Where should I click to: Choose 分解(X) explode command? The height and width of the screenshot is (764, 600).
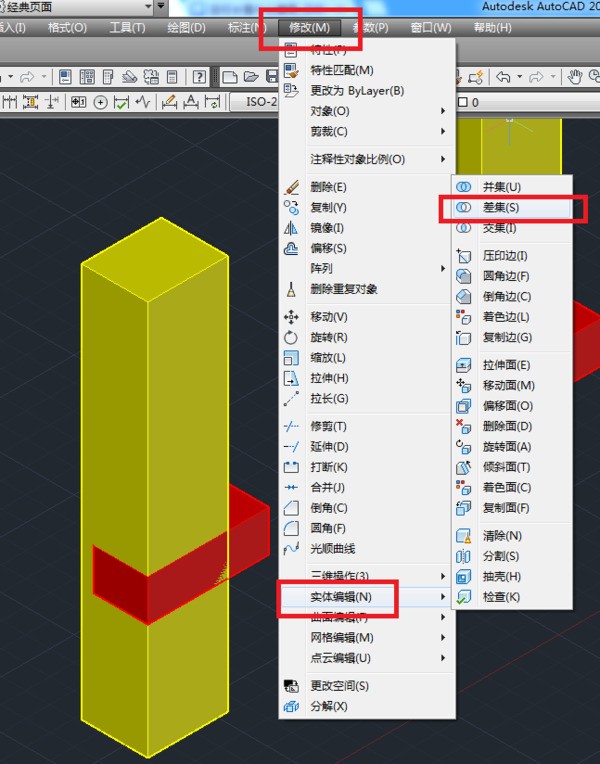pyautogui.click(x=329, y=706)
